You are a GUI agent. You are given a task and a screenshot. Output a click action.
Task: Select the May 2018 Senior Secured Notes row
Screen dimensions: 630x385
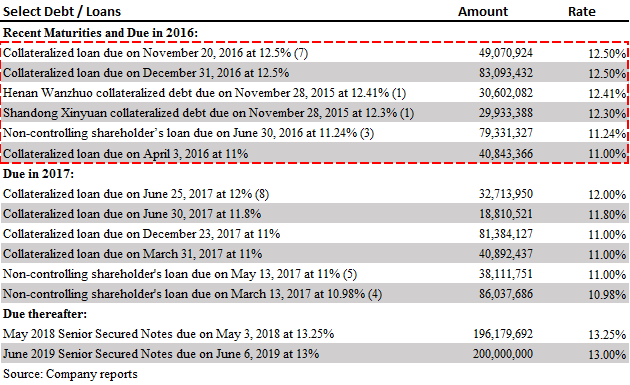pyautogui.click(x=314, y=334)
